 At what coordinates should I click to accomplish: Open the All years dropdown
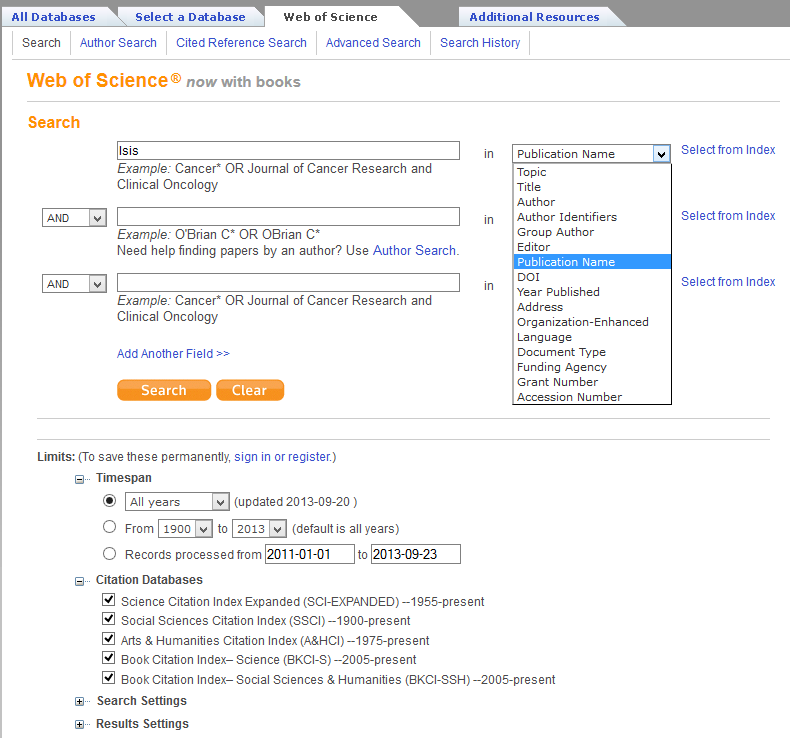pos(177,502)
